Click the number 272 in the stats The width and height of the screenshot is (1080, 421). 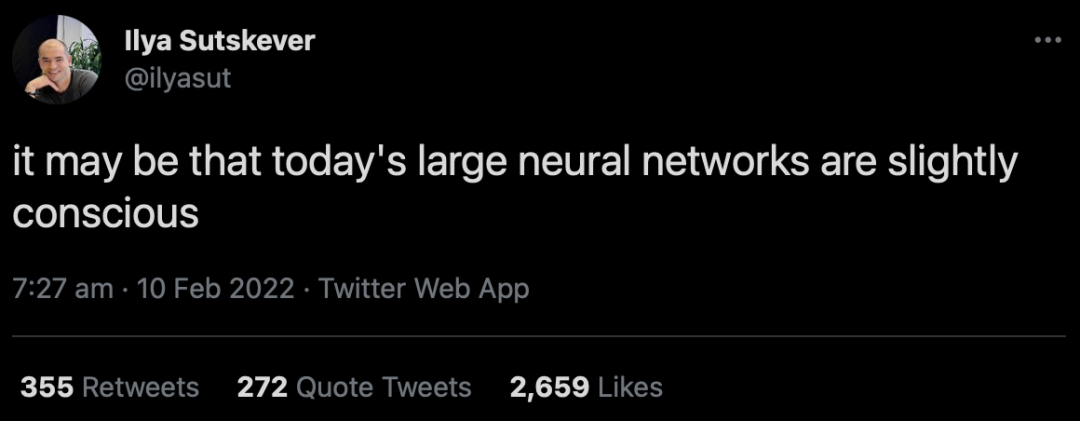263,387
